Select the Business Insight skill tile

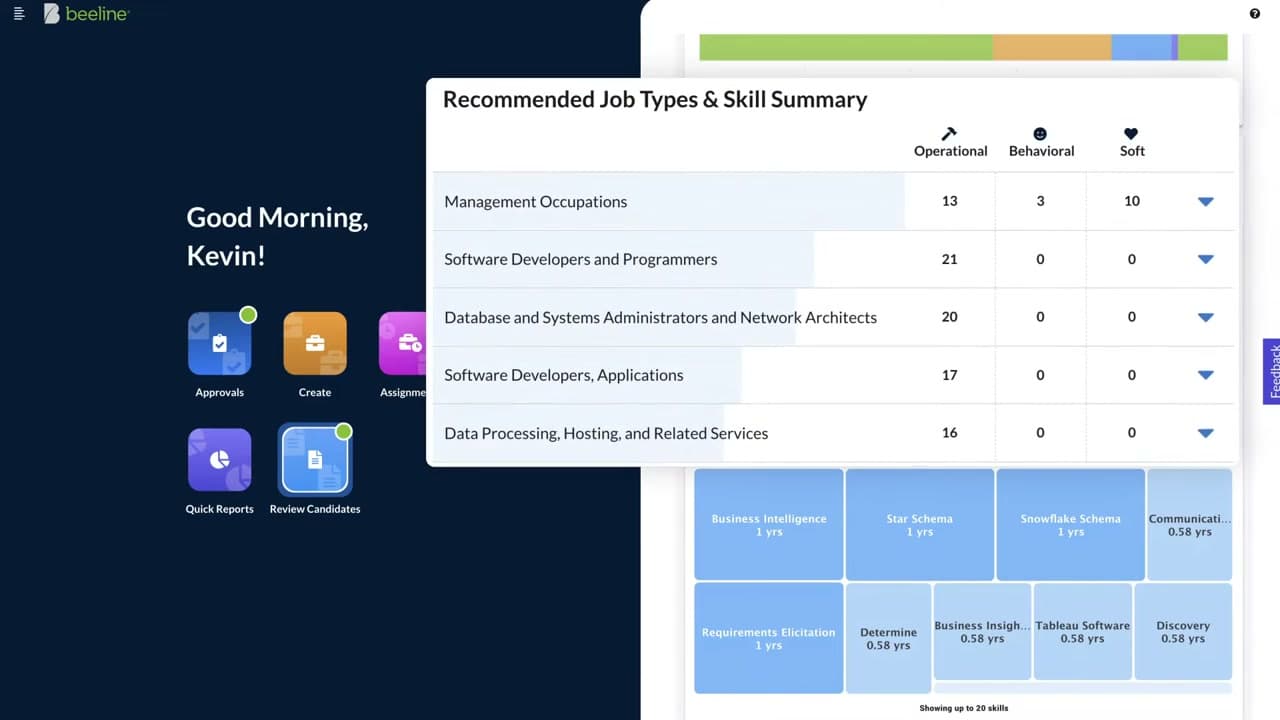click(982, 632)
